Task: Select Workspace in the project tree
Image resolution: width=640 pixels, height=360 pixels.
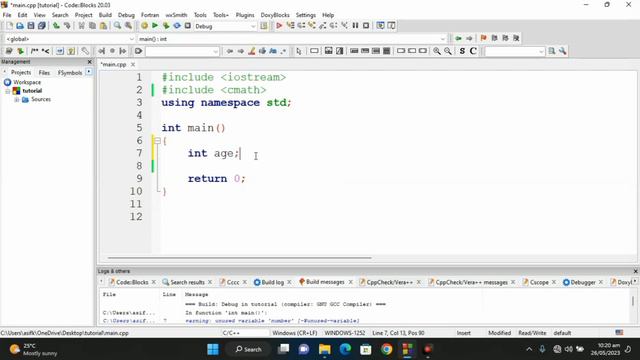Action: [x=27, y=82]
